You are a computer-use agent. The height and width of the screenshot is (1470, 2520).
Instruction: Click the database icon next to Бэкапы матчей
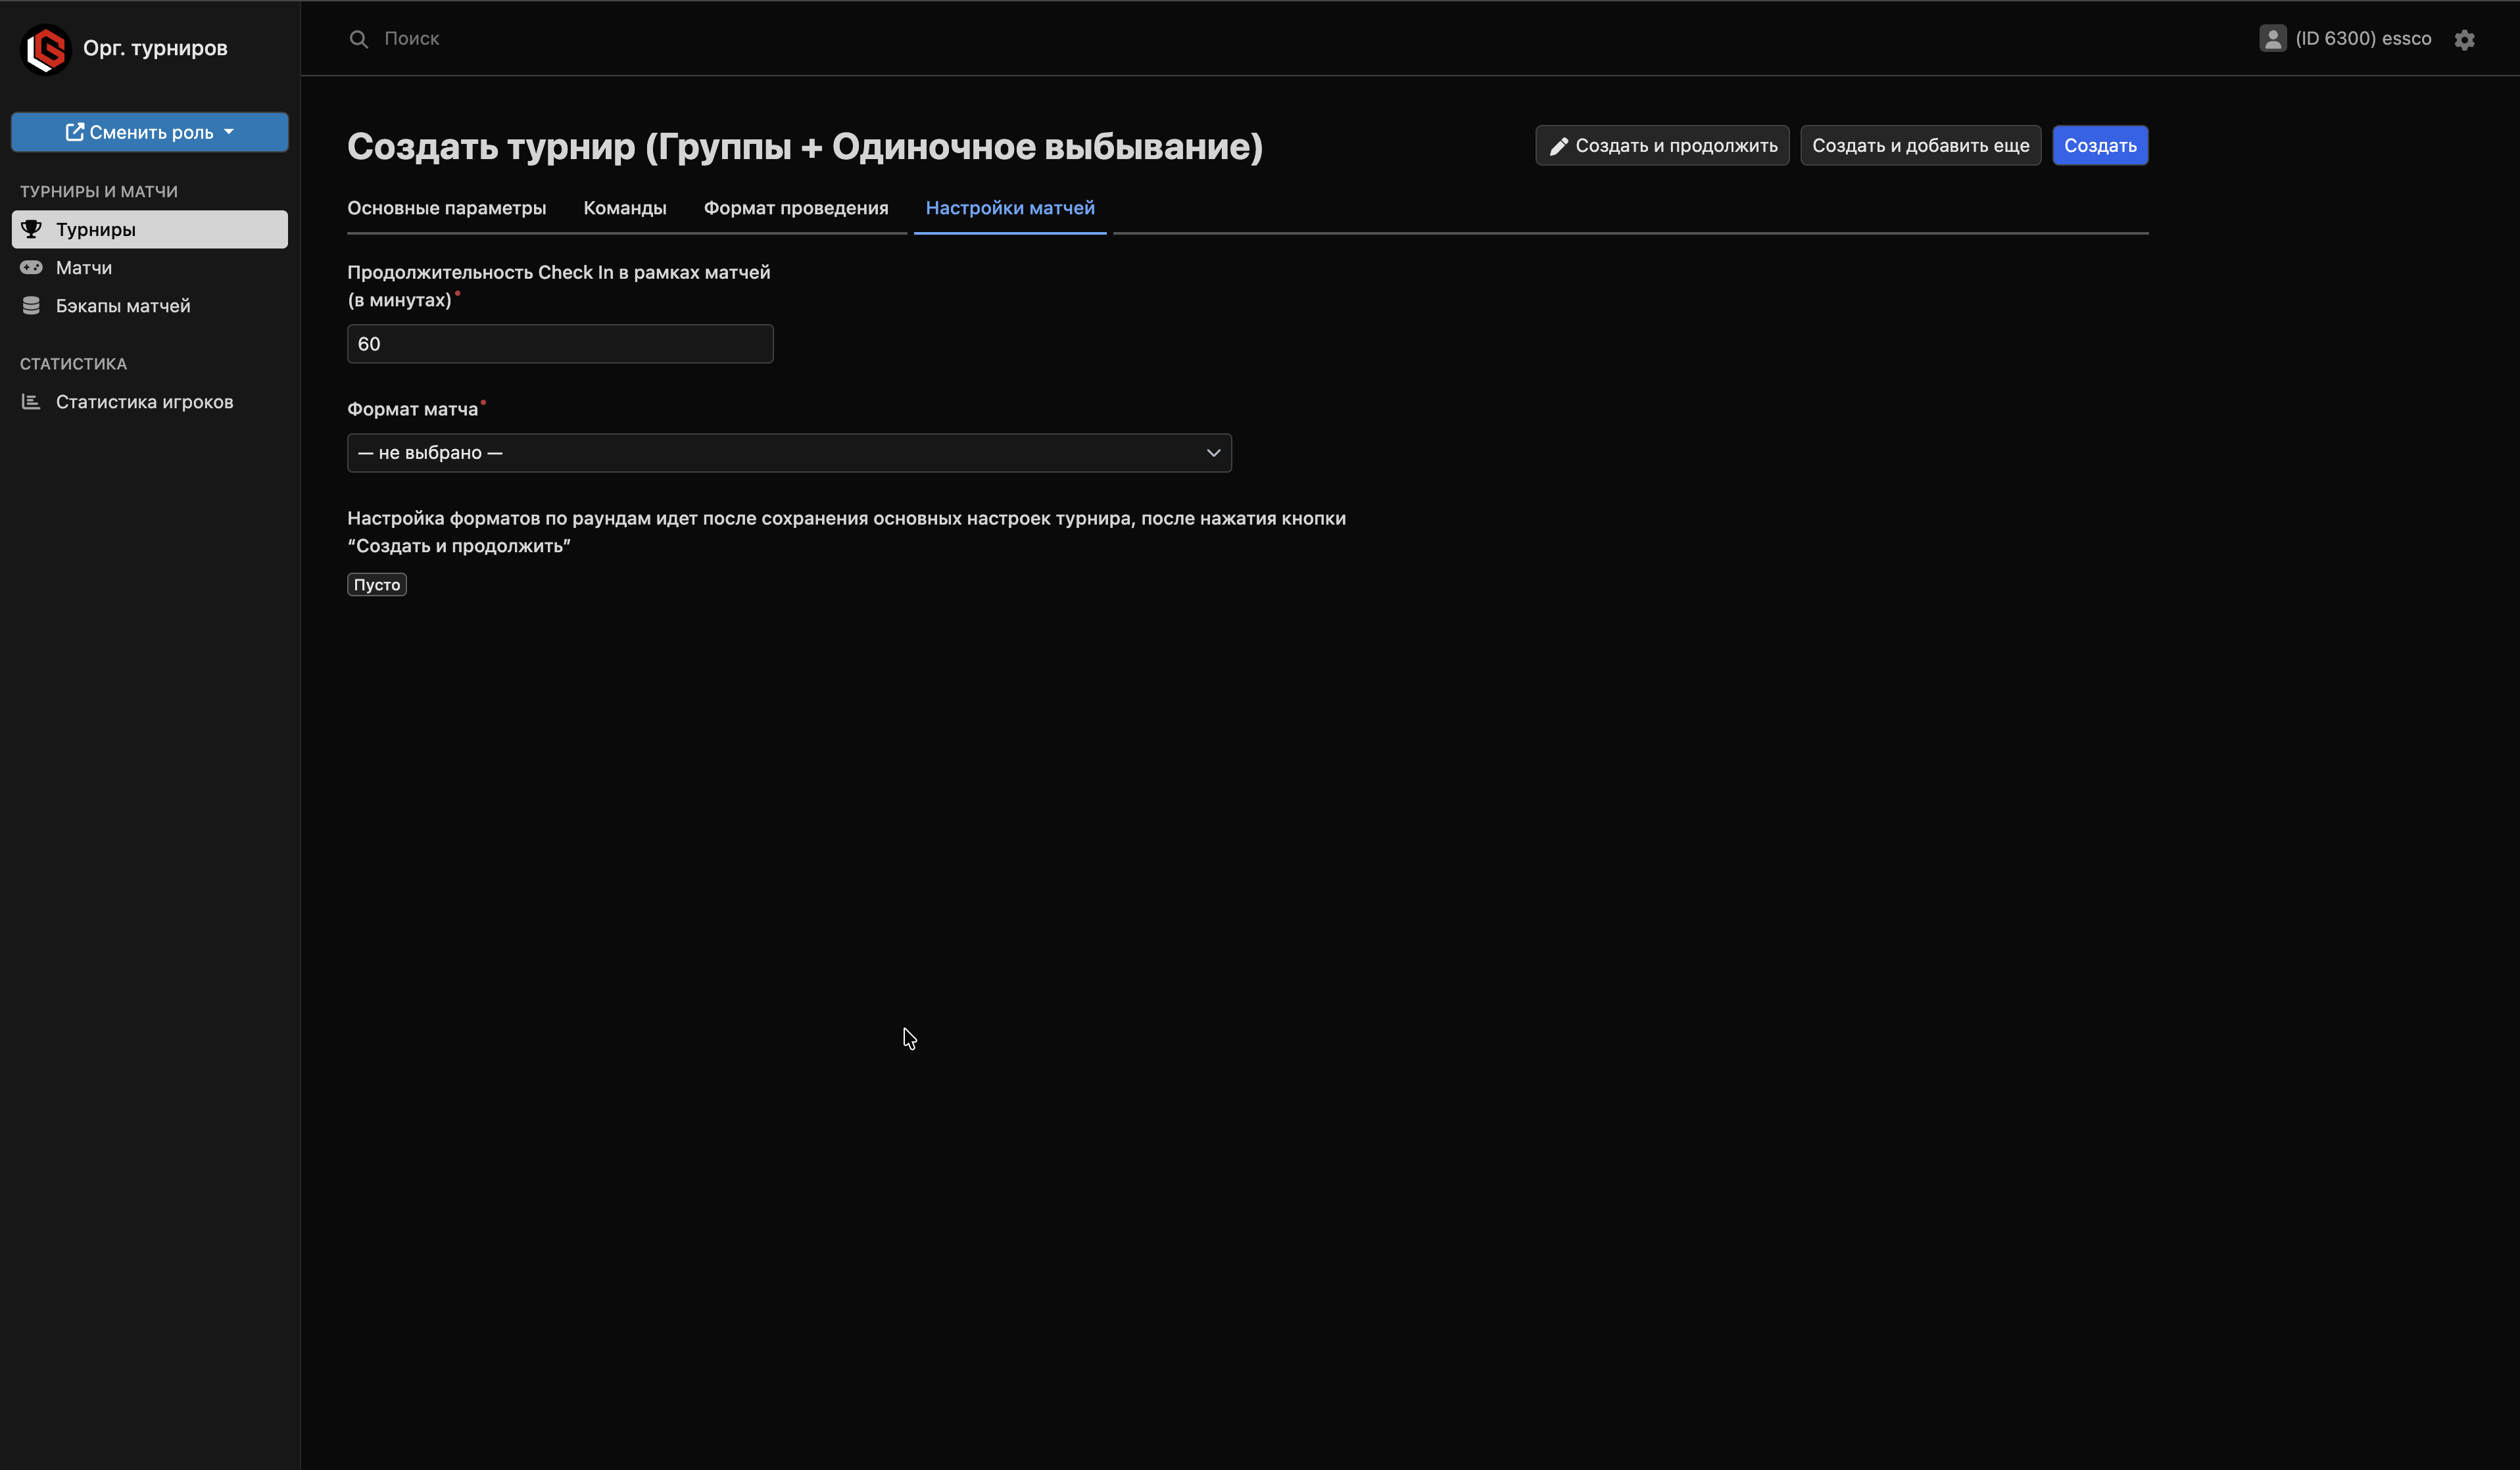click(x=32, y=305)
